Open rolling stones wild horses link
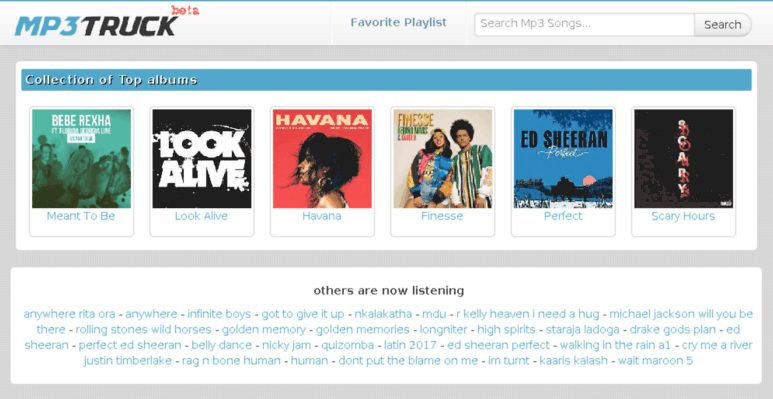 [143, 329]
